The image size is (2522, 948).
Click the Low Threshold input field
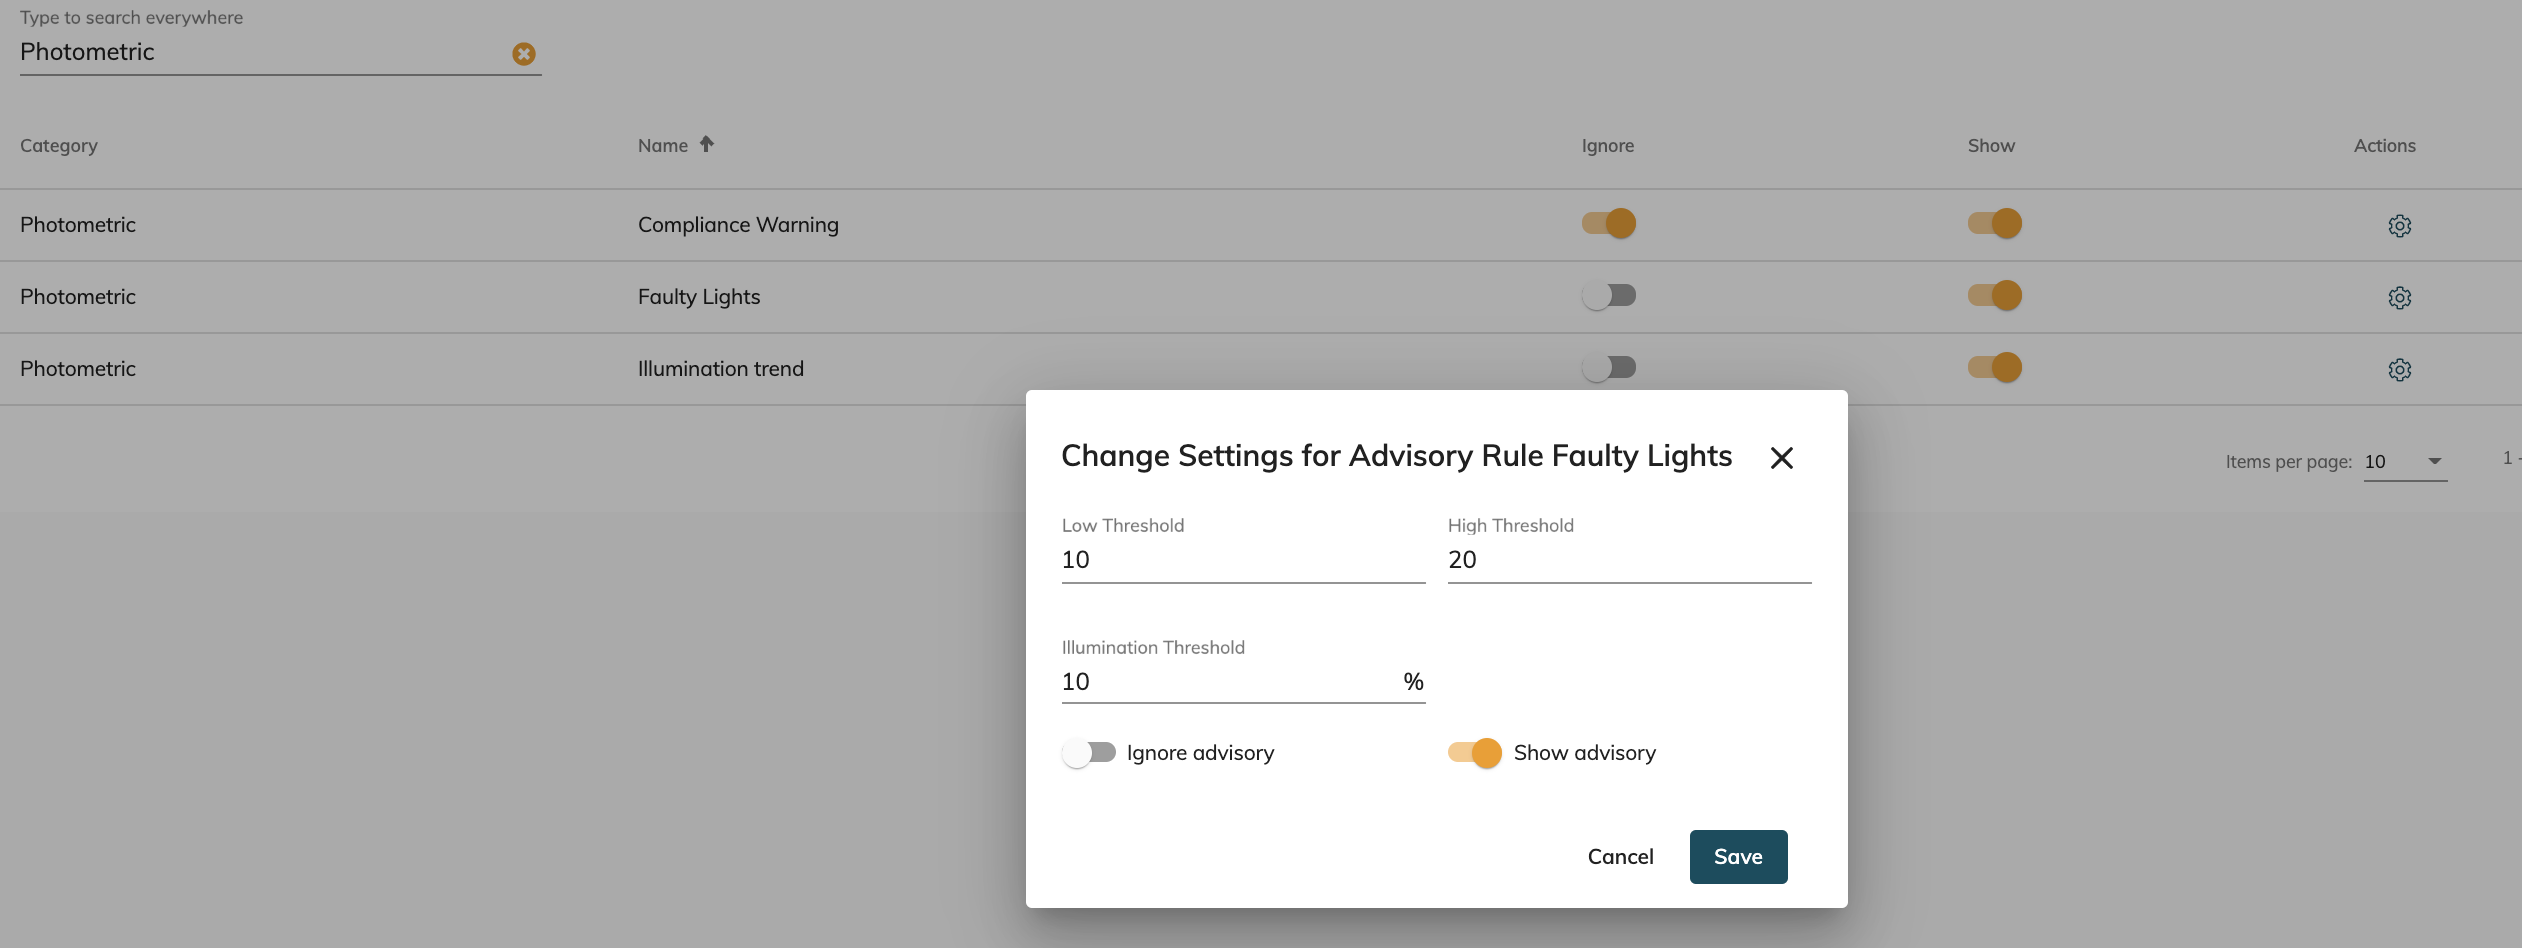(1242, 560)
